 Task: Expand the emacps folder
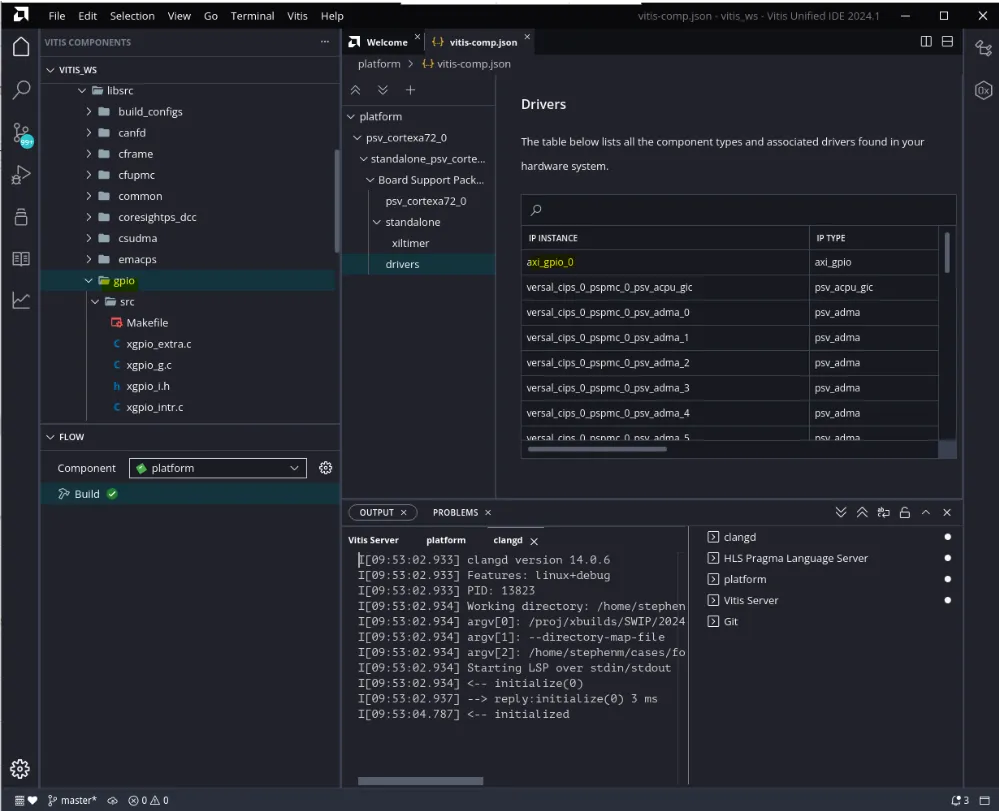tap(136, 260)
